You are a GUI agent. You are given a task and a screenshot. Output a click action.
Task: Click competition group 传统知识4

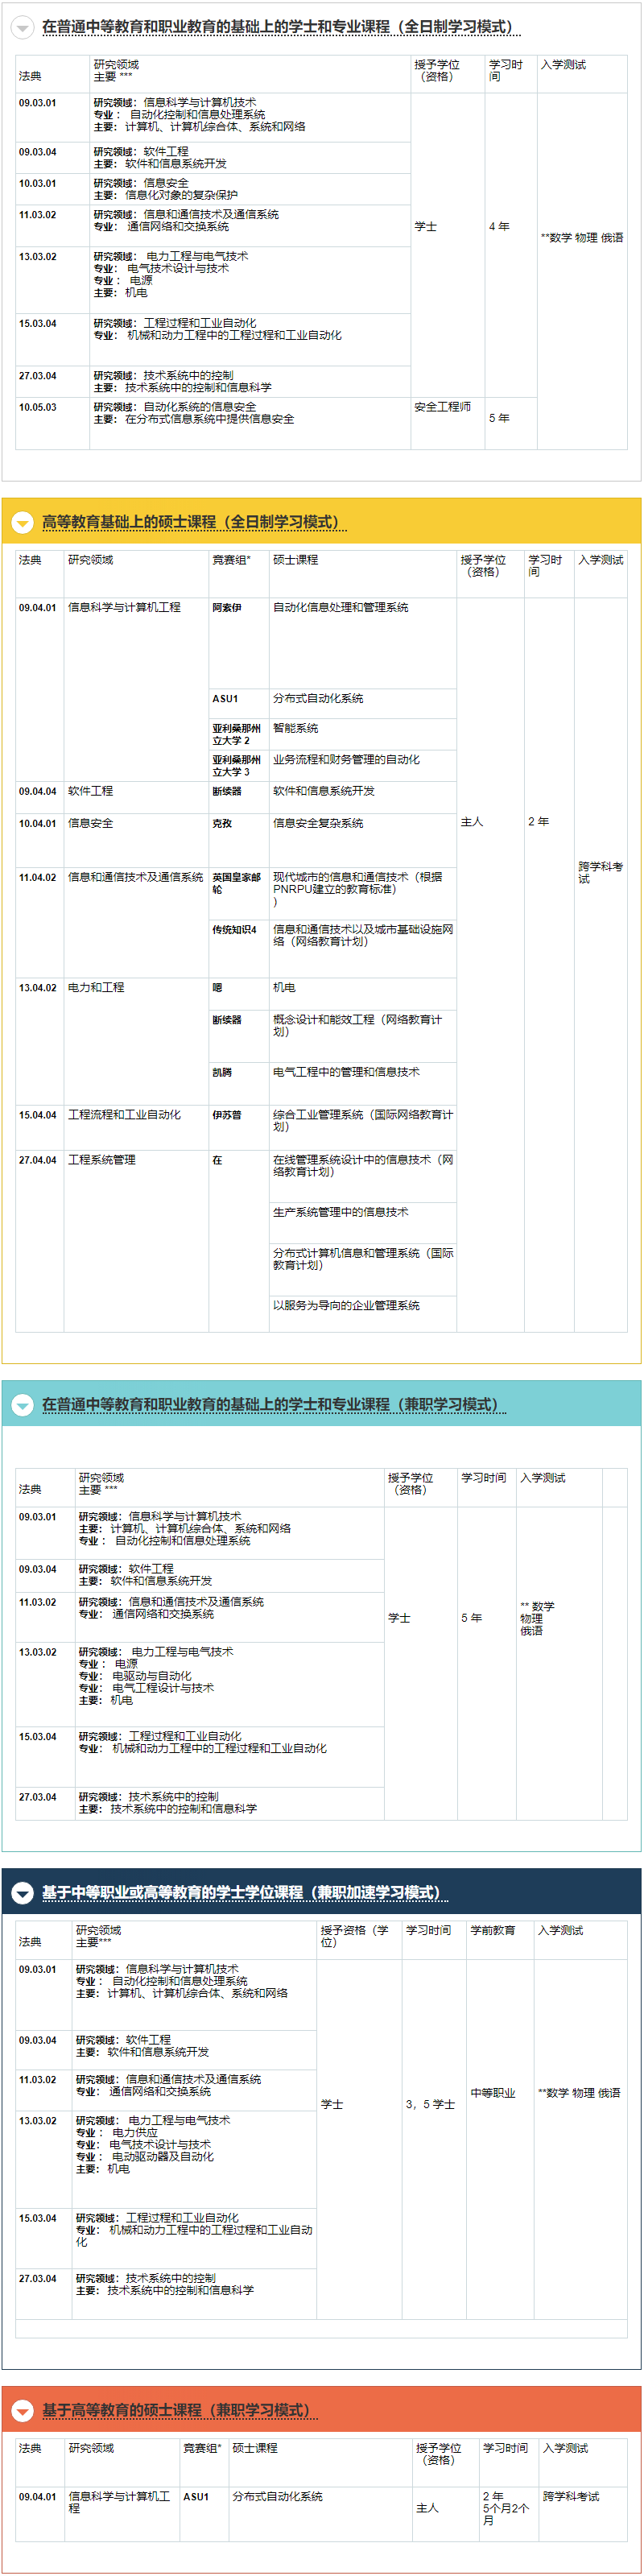click(235, 930)
